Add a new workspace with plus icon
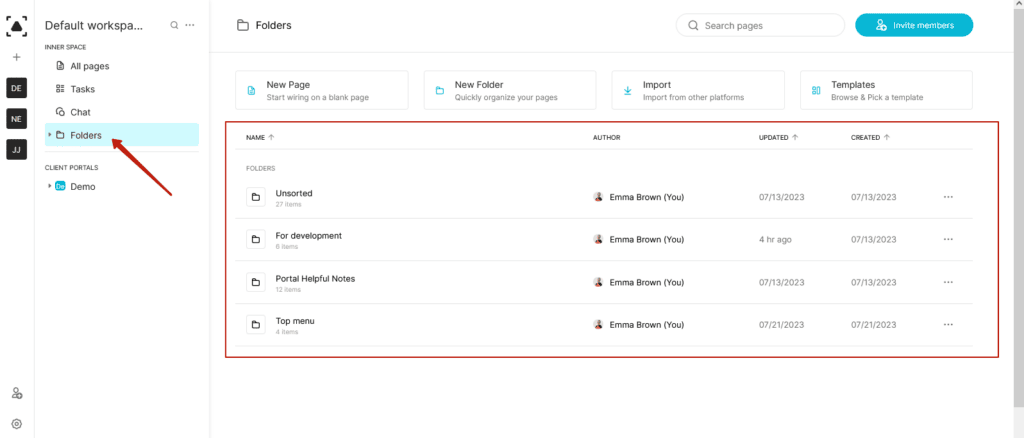1024x438 pixels. 17,57
